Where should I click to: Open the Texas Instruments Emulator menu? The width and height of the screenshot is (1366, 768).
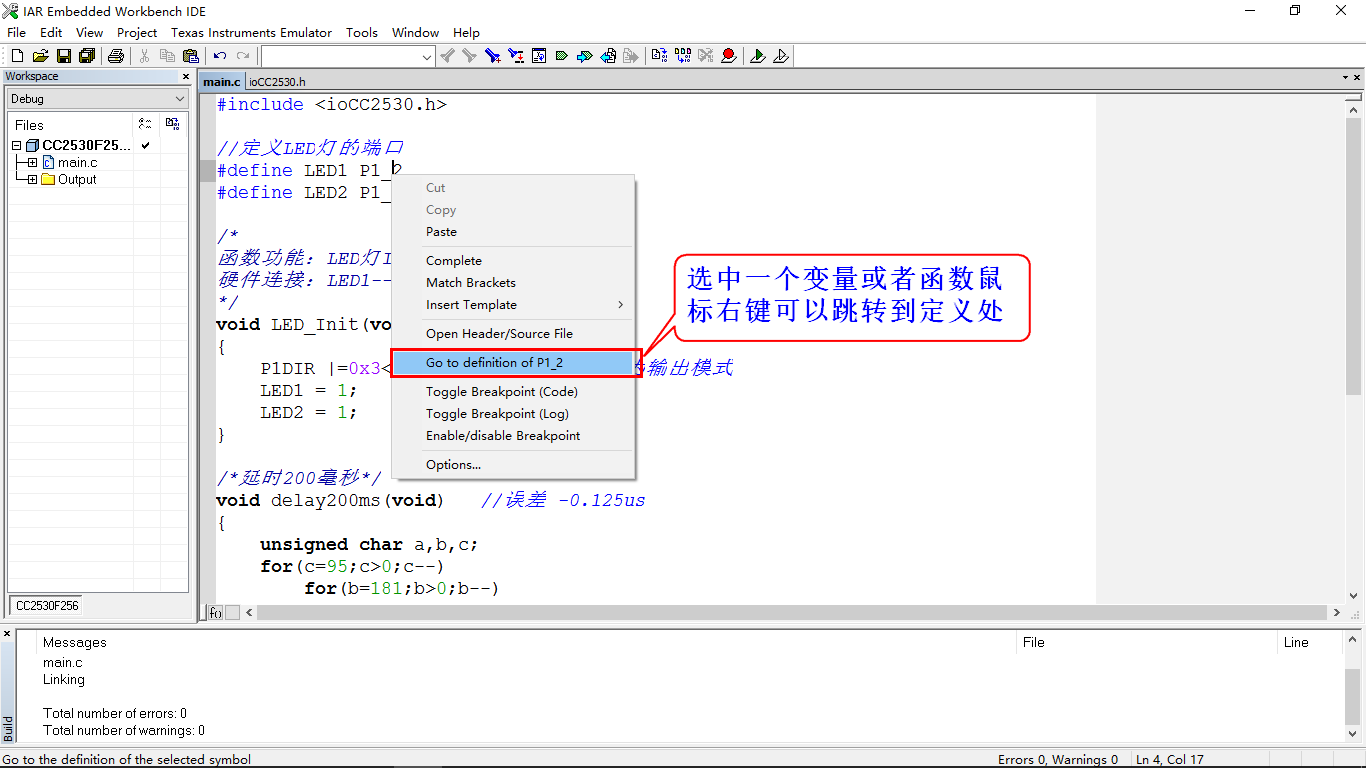[251, 32]
